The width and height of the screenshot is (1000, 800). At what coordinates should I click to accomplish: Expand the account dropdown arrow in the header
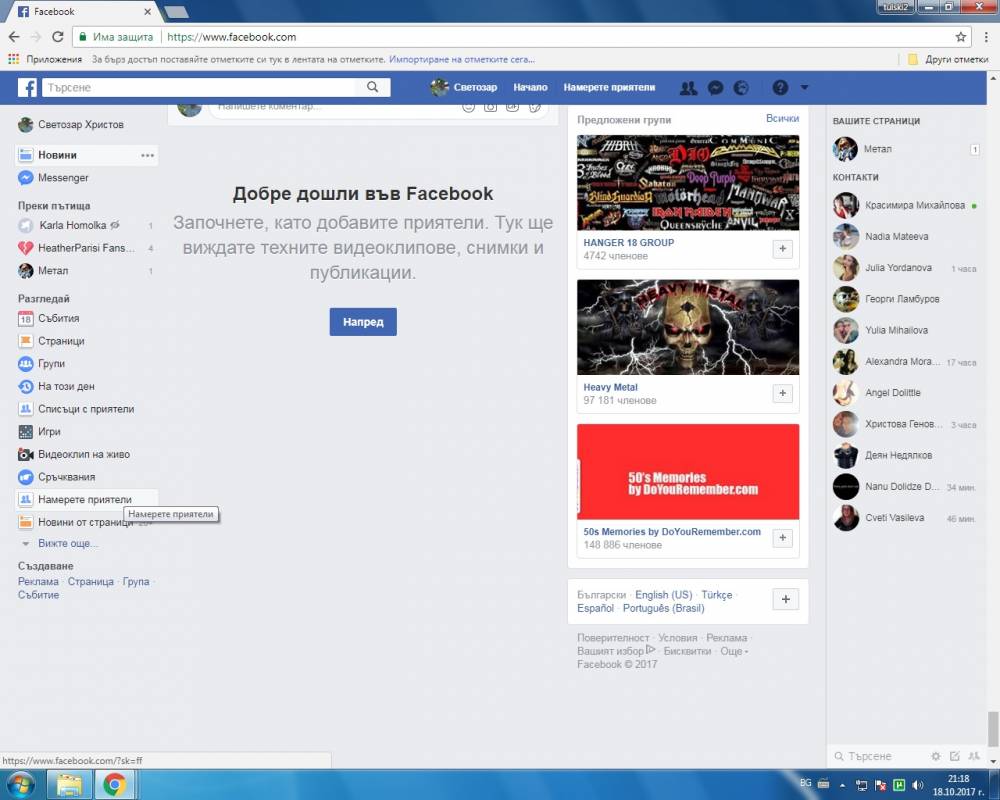coord(804,87)
